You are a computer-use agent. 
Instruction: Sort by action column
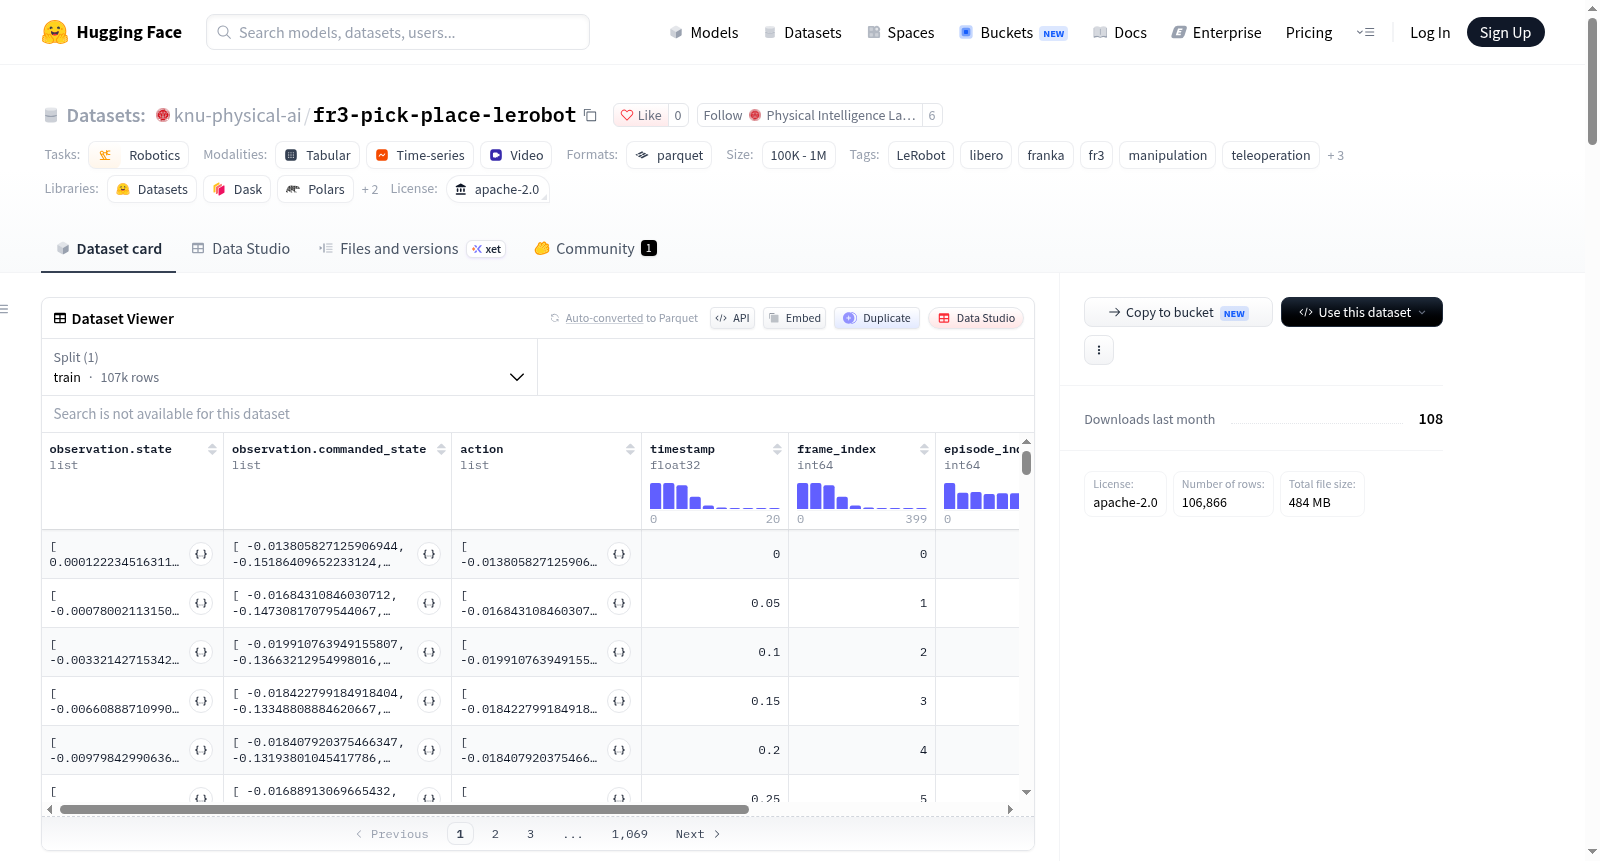point(630,450)
